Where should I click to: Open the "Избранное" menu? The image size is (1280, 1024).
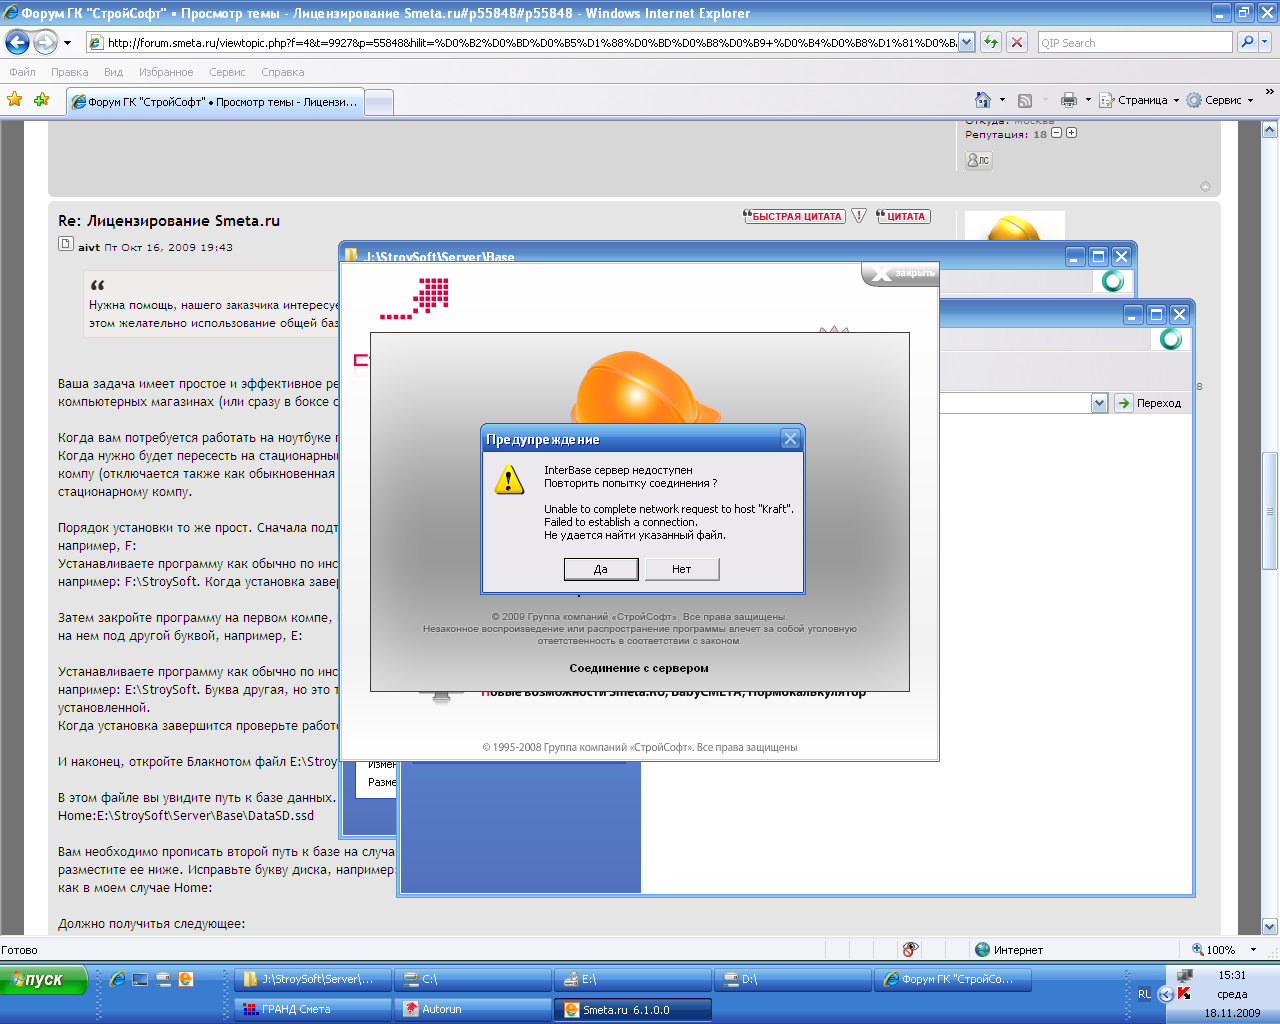tap(166, 72)
